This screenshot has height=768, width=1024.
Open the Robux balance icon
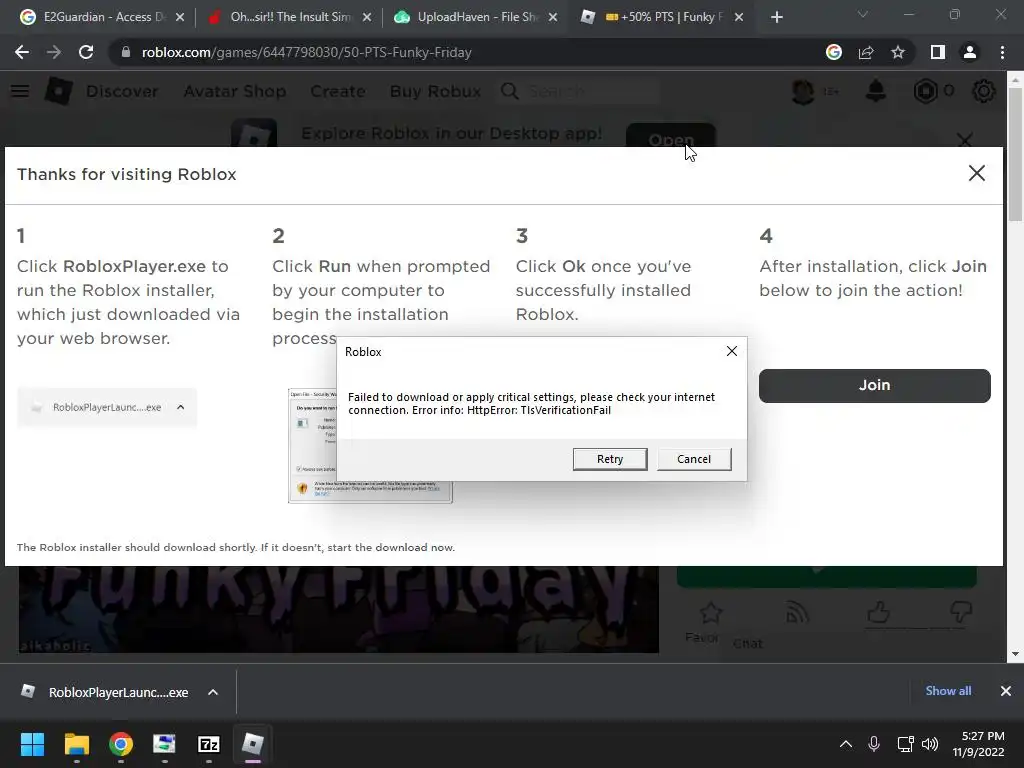925,91
